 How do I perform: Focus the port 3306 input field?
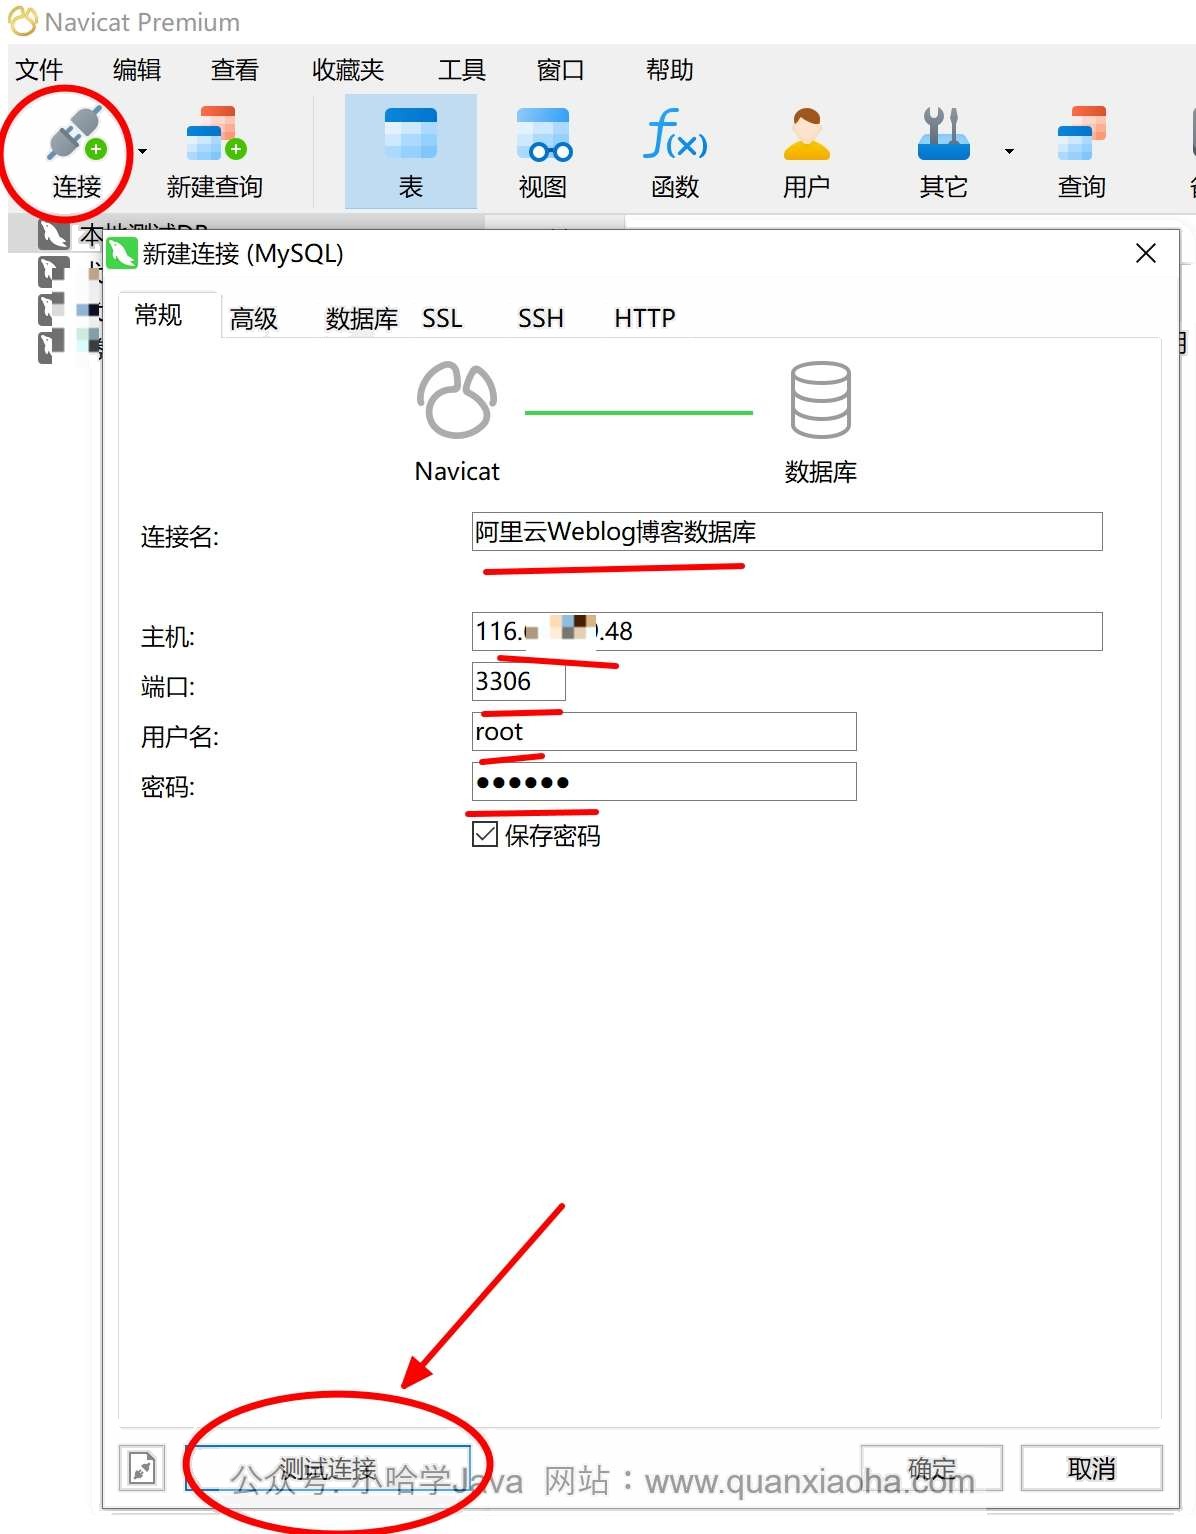[519, 681]
